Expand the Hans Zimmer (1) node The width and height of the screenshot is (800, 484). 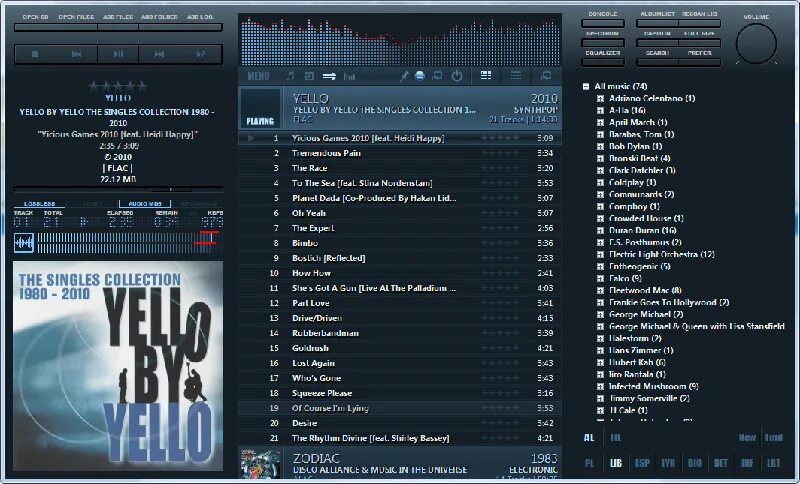(601, 350)
